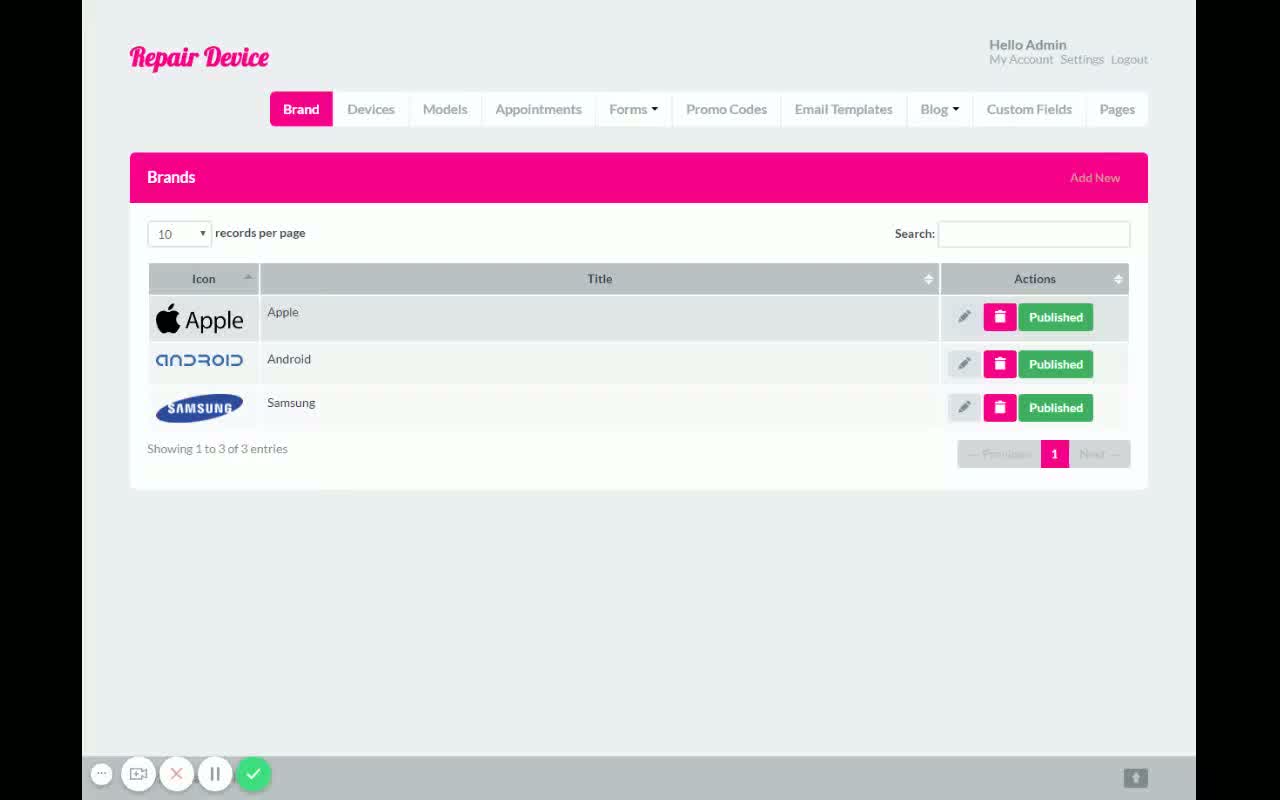
Task: Click the Samsung logo thumbnail
Action: pos(199,408)
